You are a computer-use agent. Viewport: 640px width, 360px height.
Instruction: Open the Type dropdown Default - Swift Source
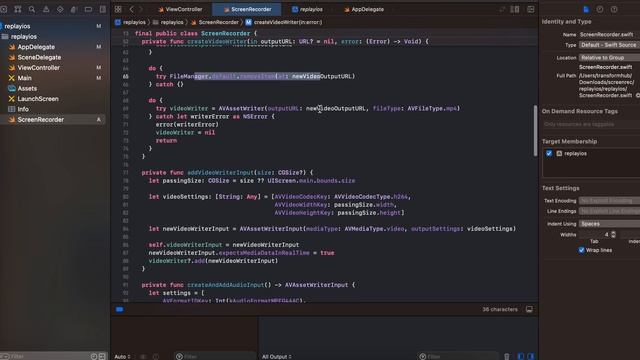[x=609, y=45]
